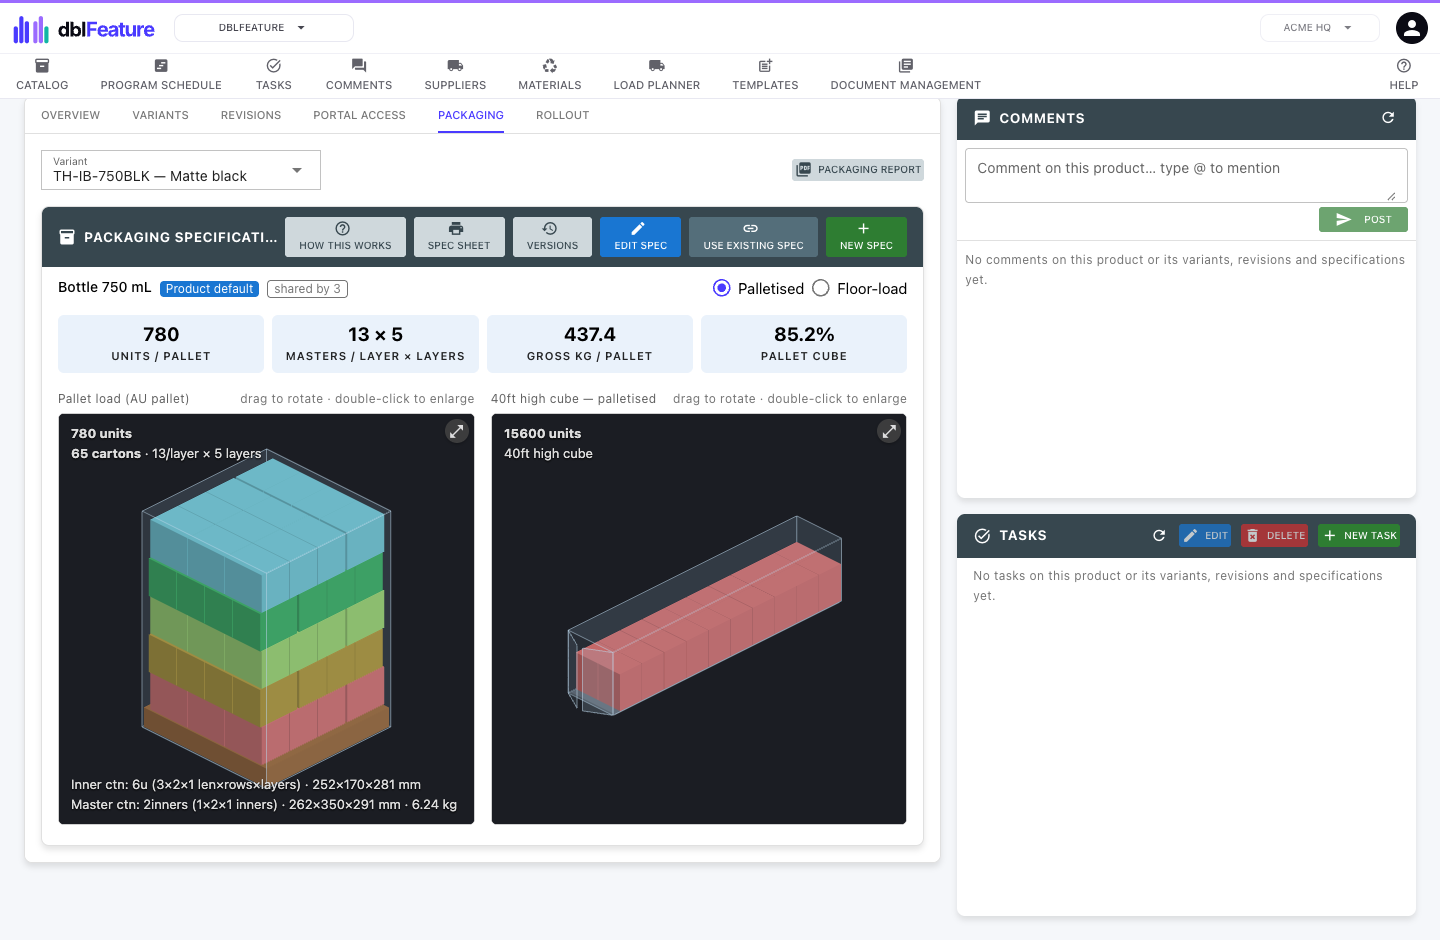
Task: Open Document Management
Action: pyautogui.click(x=906, y=75)
